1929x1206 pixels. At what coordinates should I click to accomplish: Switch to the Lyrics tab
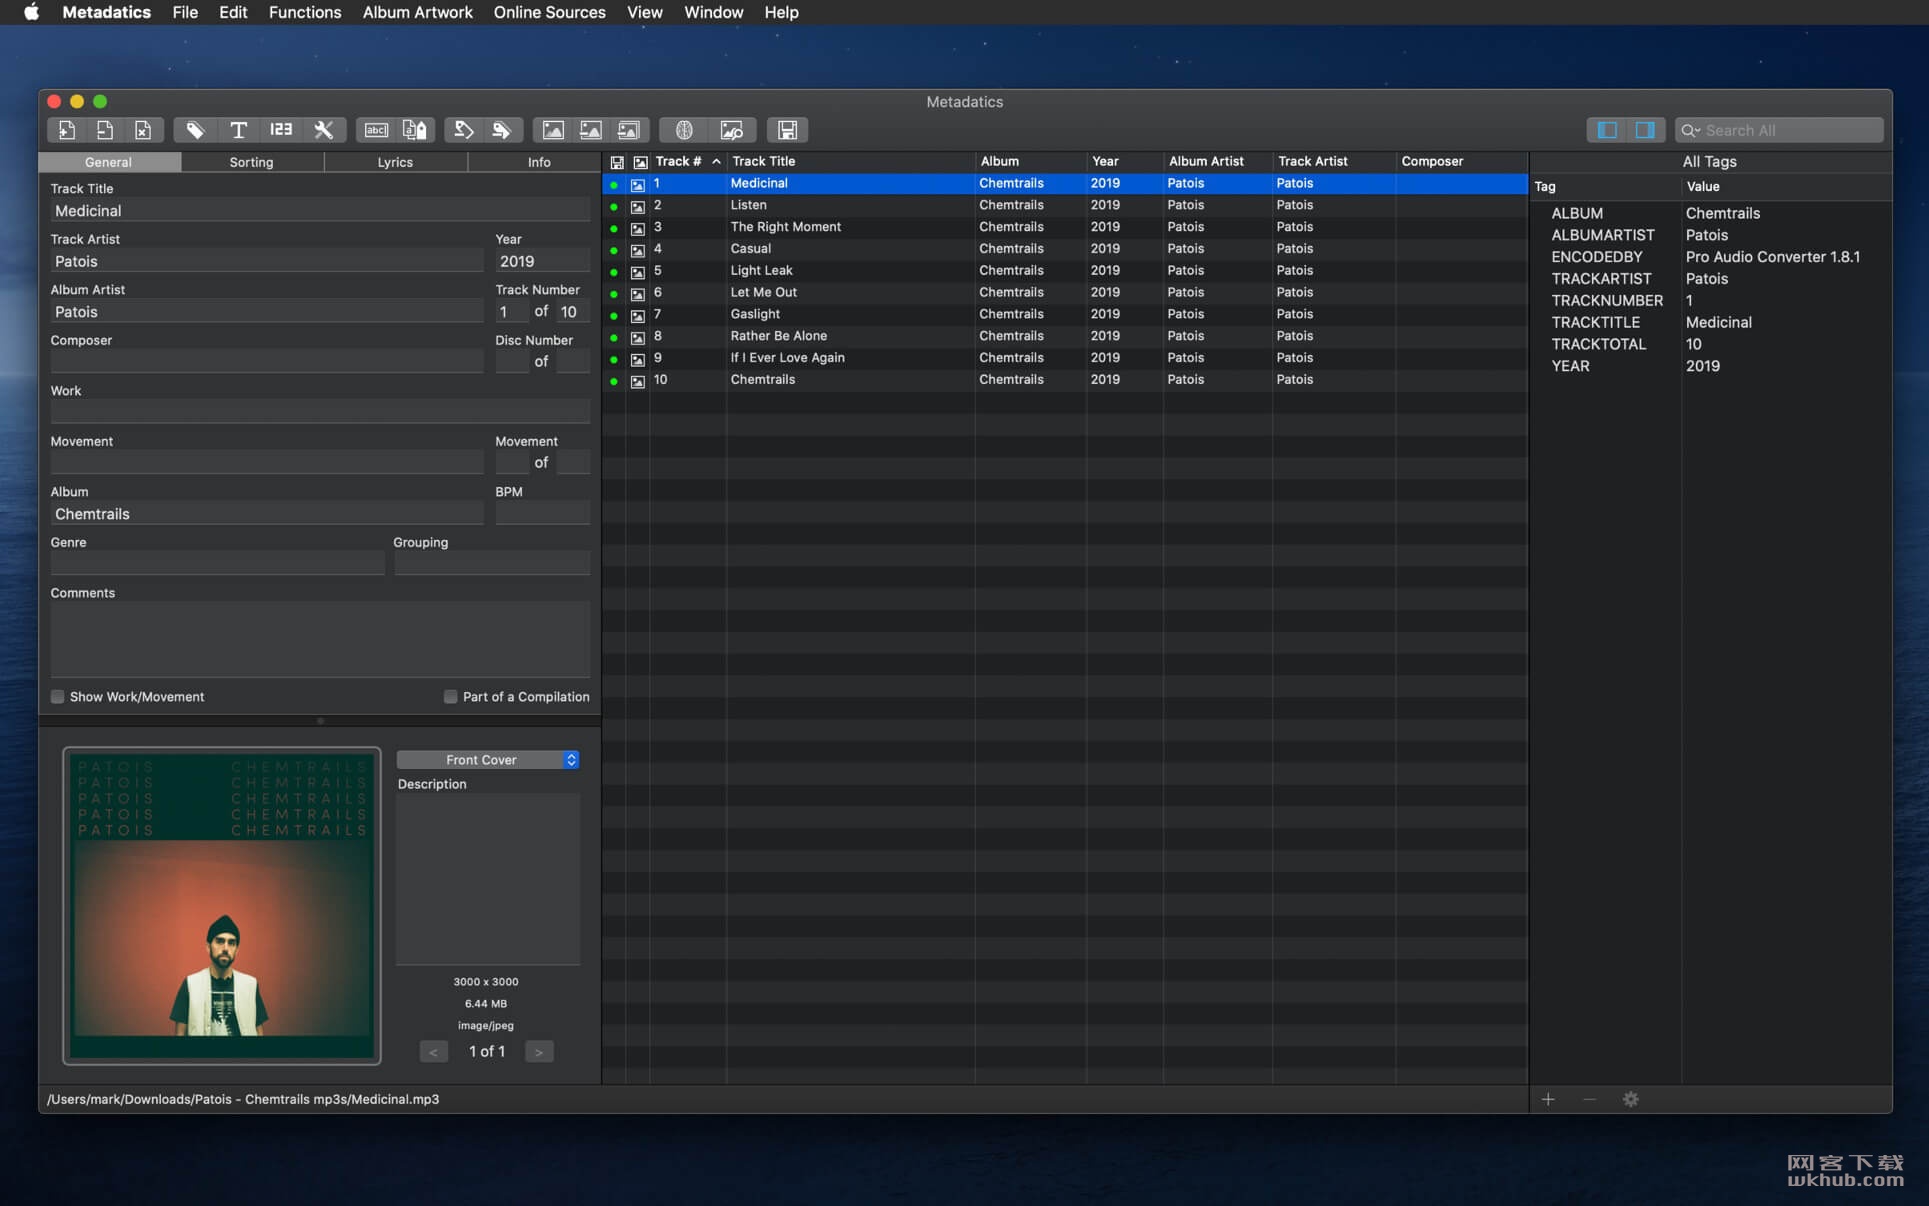[395, 162]
